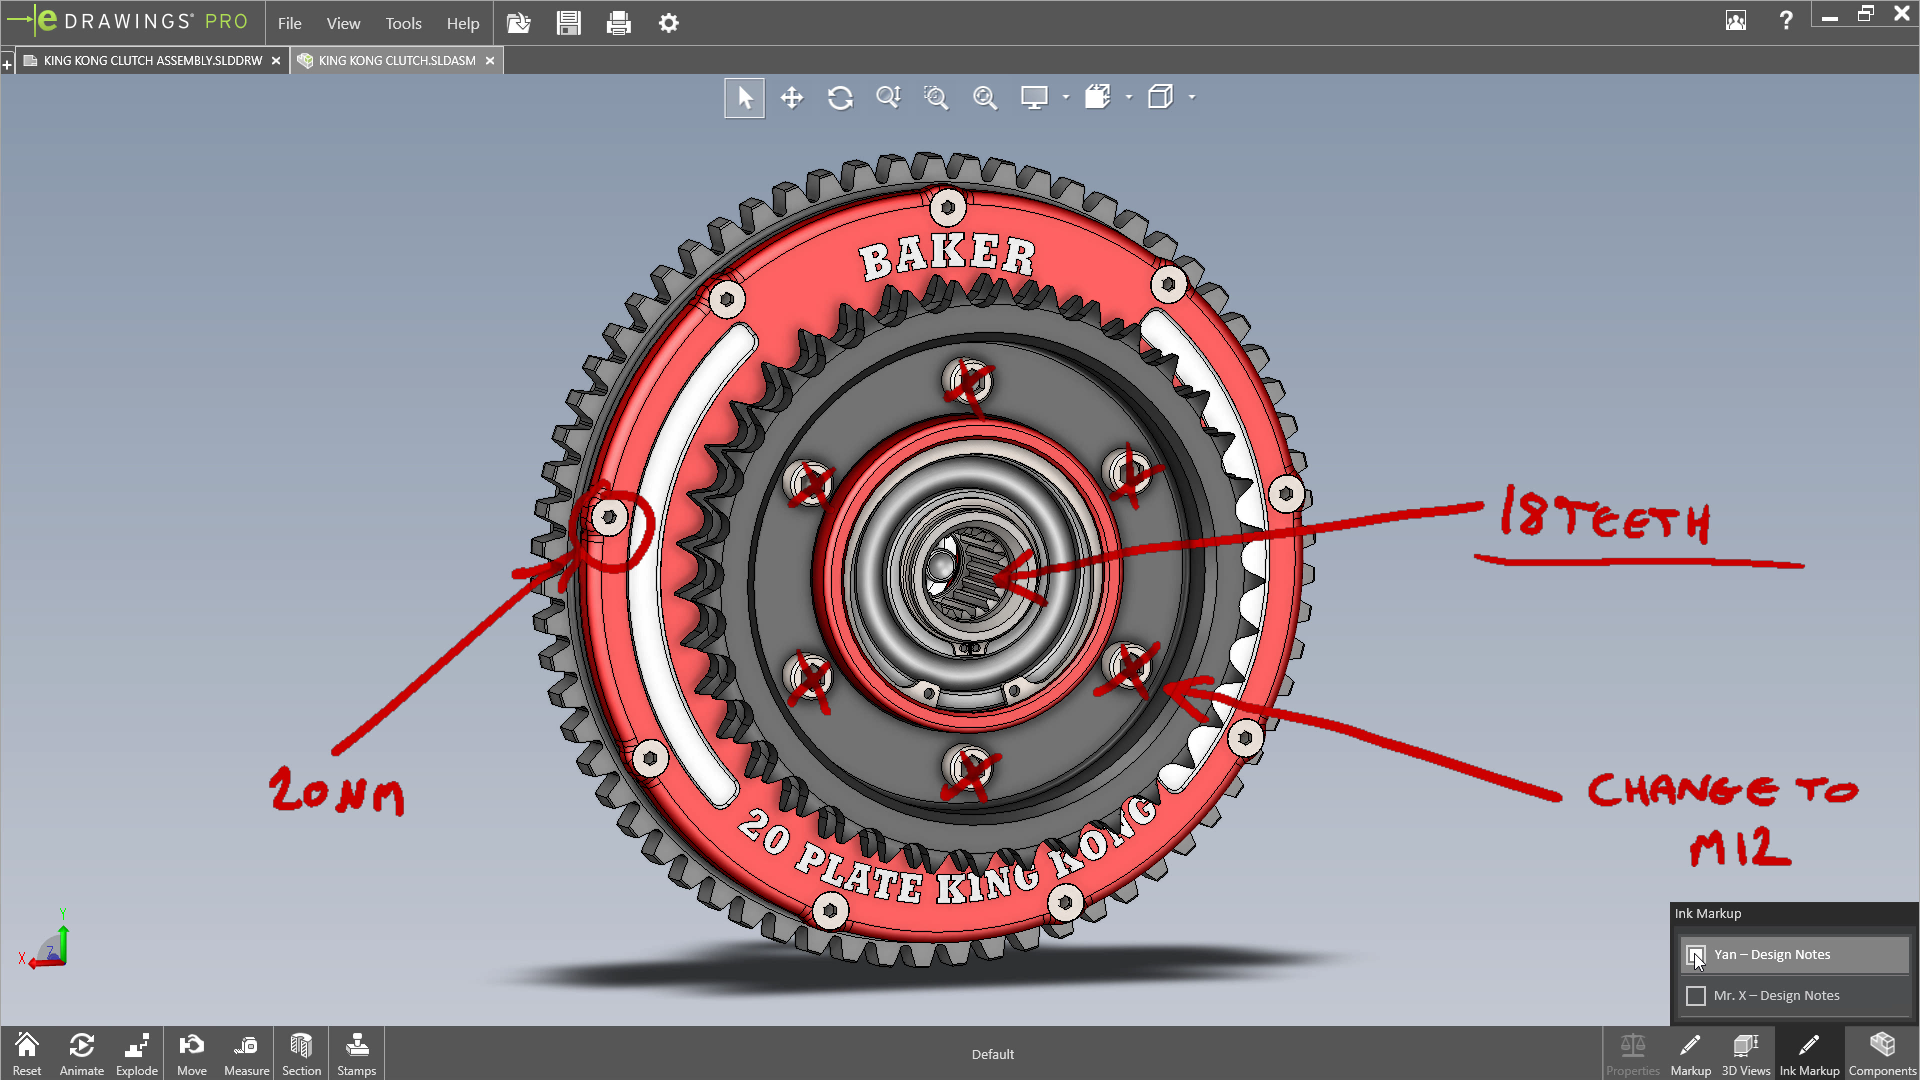The image size is (1920, 1080).
Task: Open the Components panel
Action: [1883, 1052]
